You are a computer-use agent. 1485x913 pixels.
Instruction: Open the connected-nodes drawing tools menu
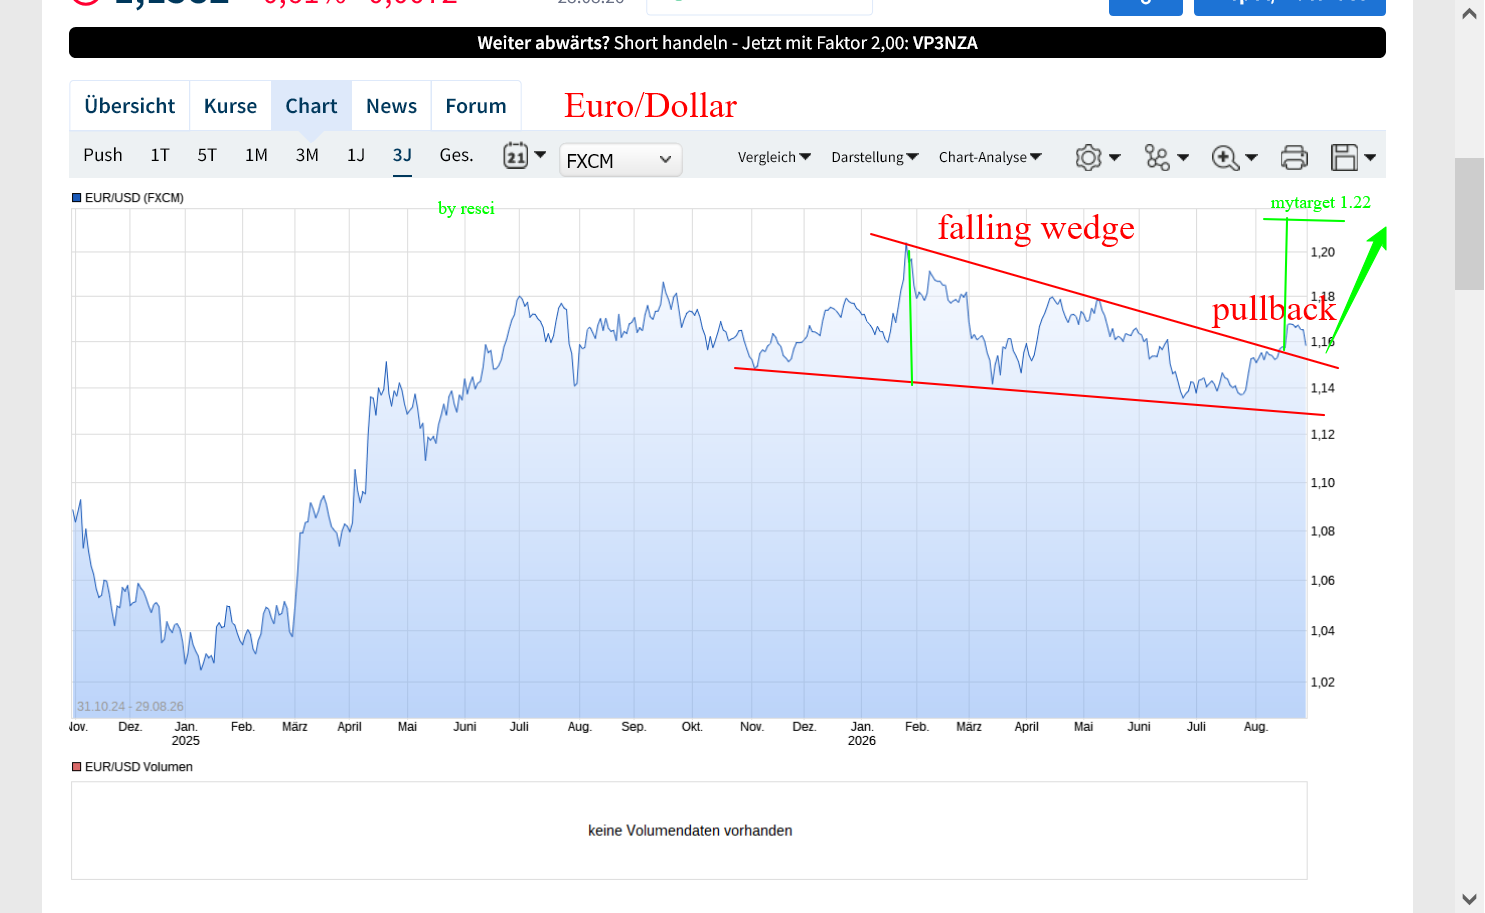1167,157
